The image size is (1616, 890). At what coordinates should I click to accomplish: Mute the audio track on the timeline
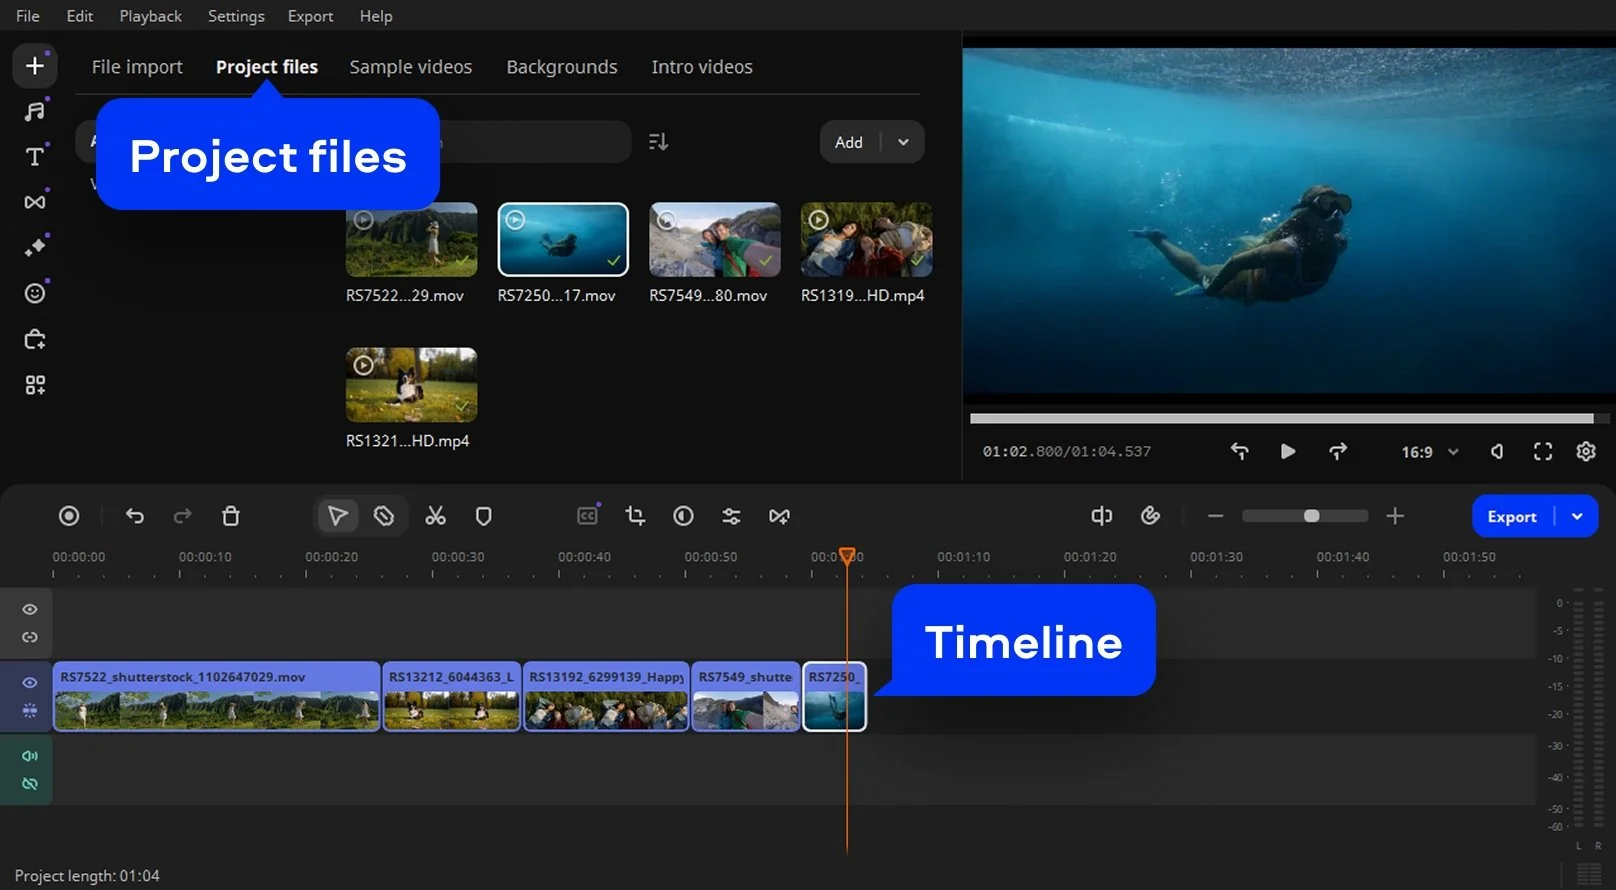(x=30, y=756)
